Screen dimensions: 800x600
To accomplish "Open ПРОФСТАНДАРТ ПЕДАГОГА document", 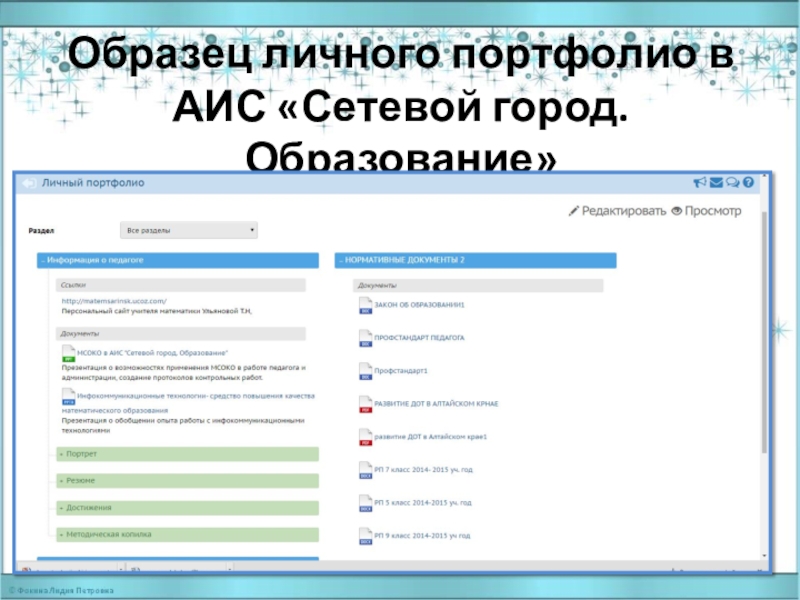I will [x=419, y=338].
